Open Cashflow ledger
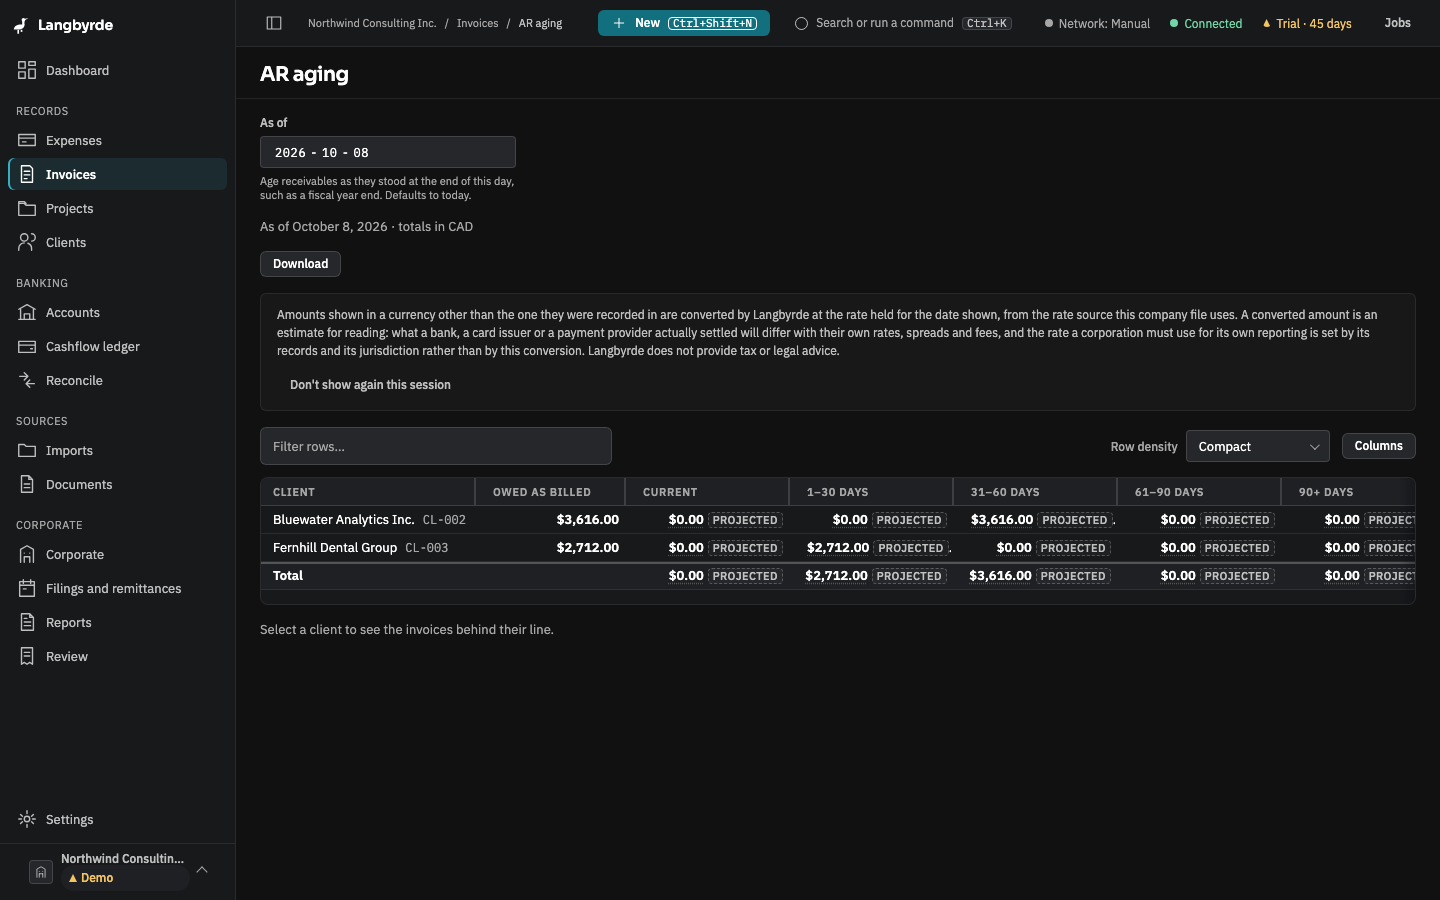The image size is (1440, 900). click(x=118, y=346)
